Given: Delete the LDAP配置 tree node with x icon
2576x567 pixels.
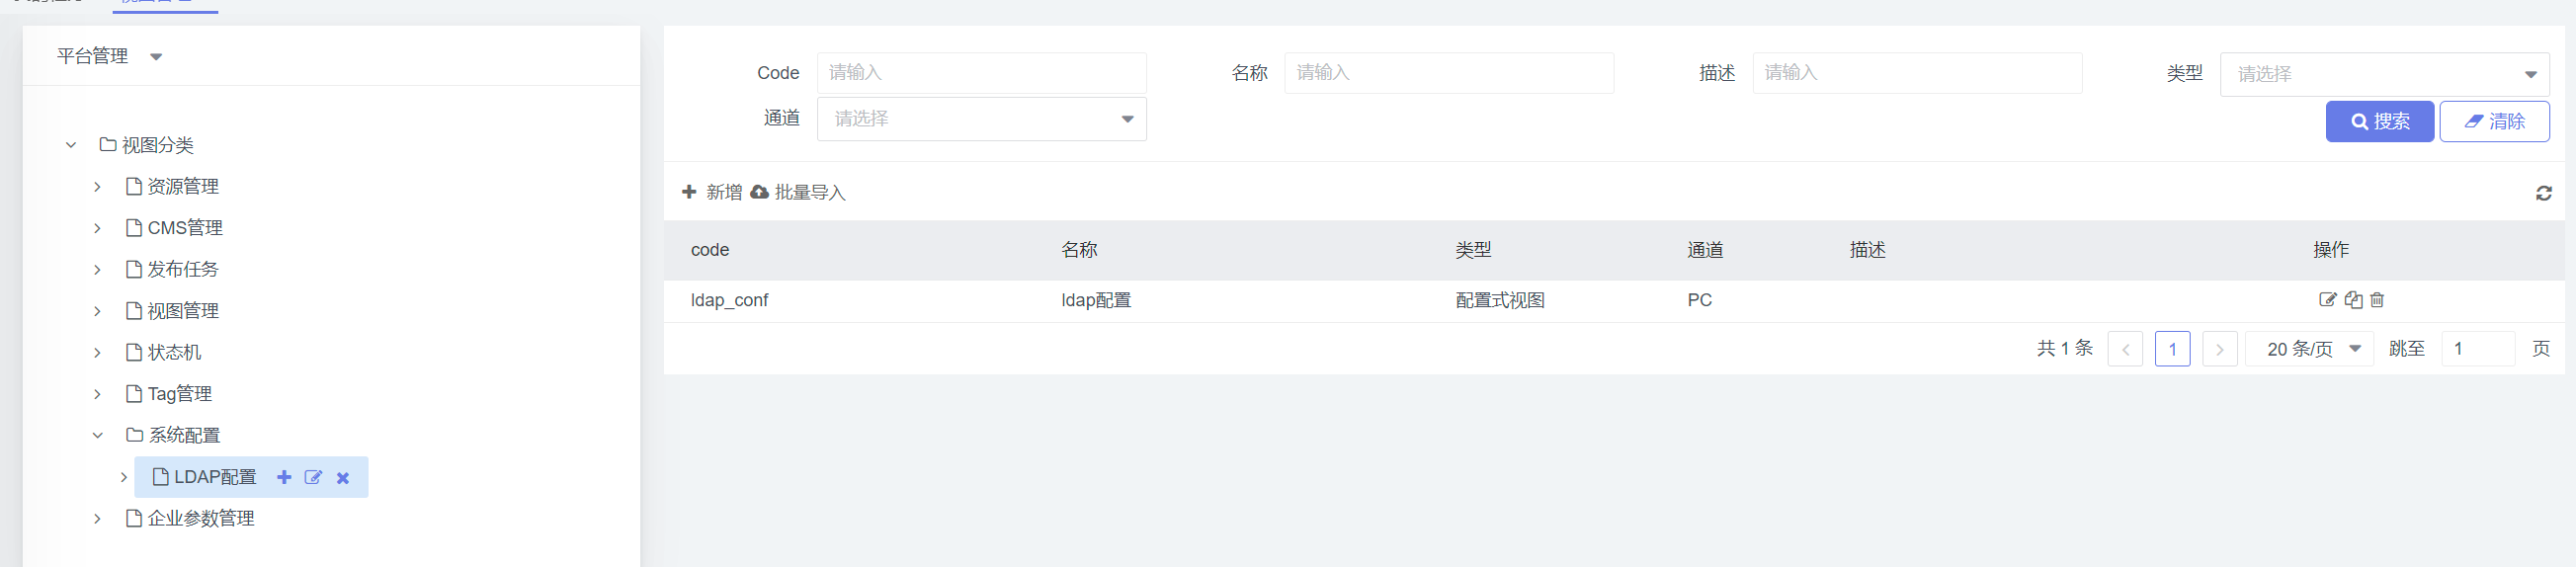Looking at the screenshot, I should point(343,478).
